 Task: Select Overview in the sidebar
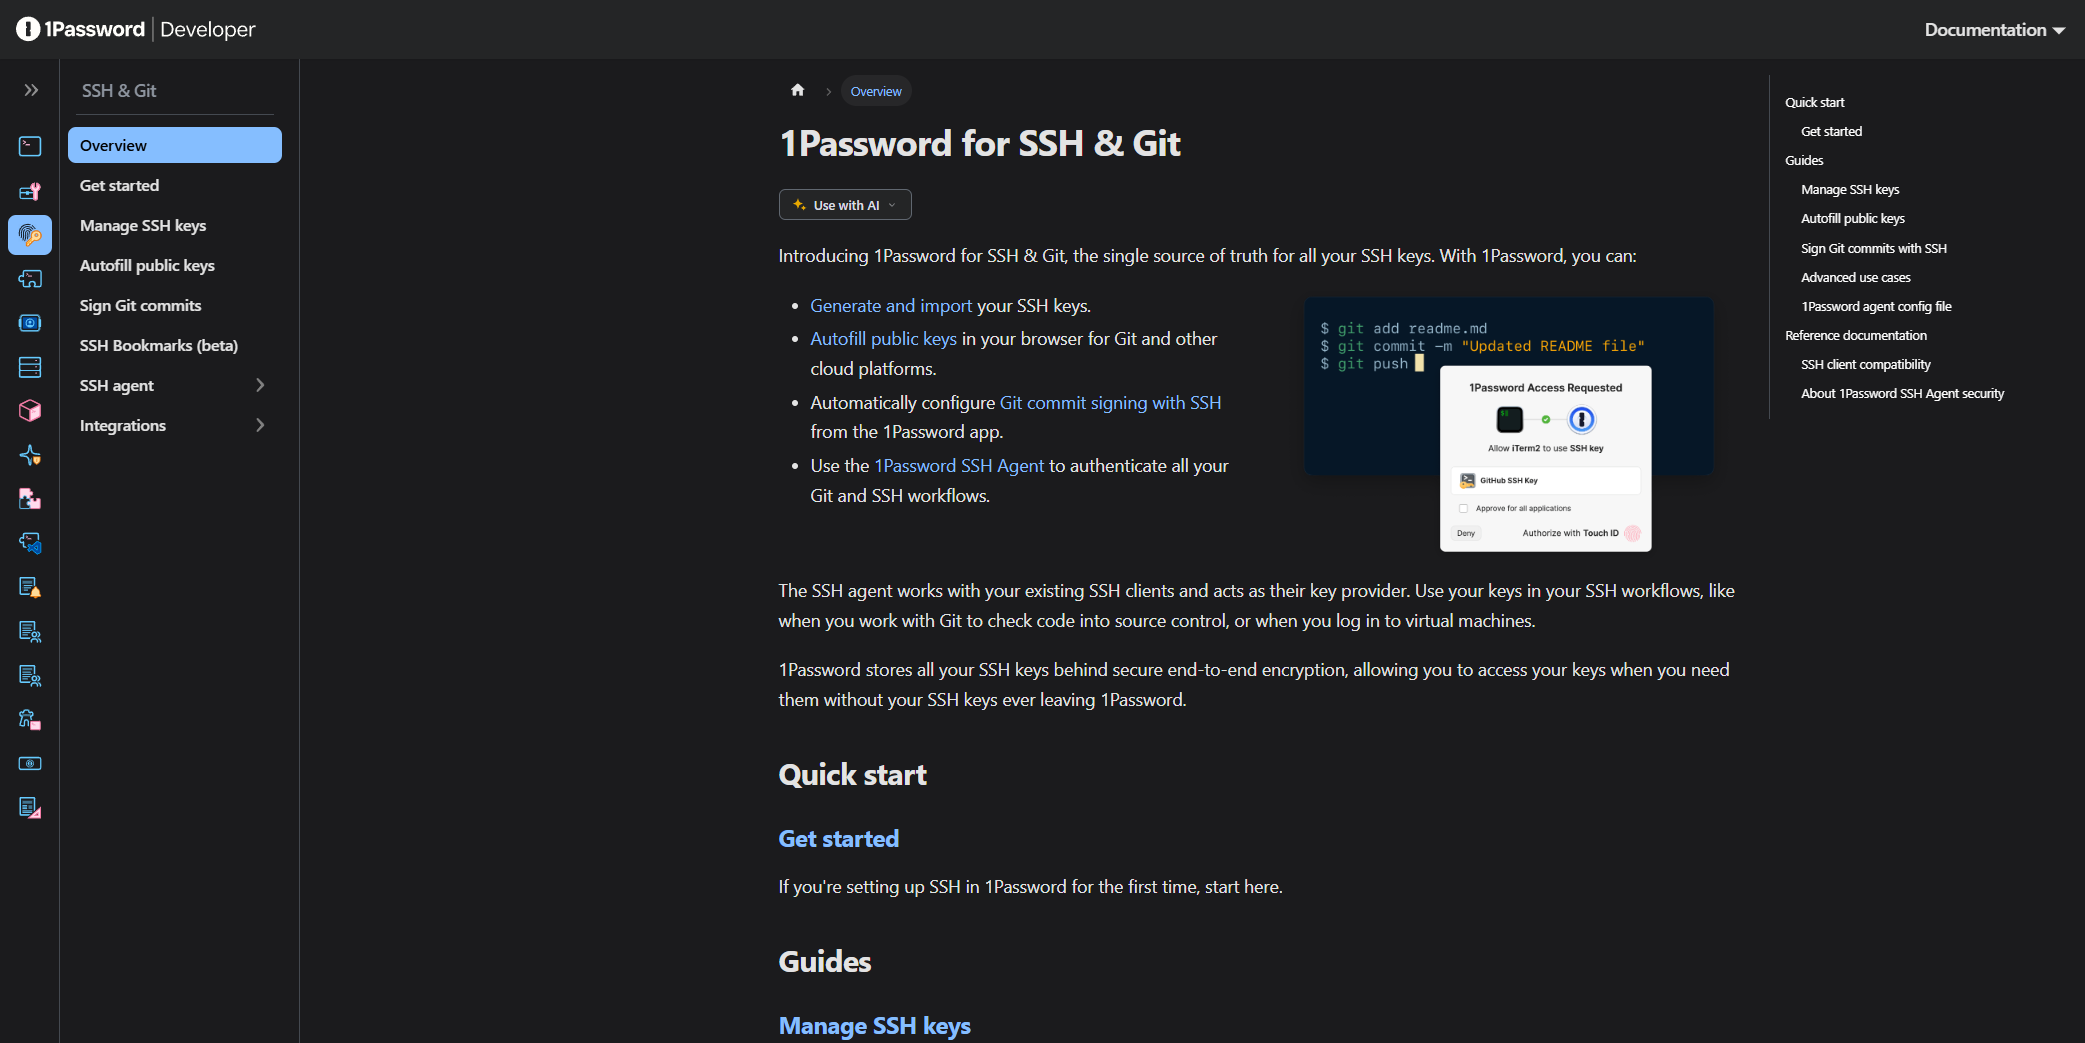[x=174, y=145]
